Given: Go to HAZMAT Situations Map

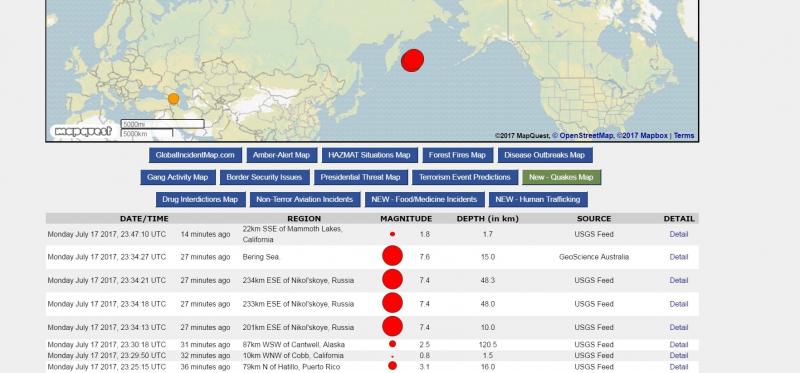Looking at the screenshot, I should tap(369, 155).
